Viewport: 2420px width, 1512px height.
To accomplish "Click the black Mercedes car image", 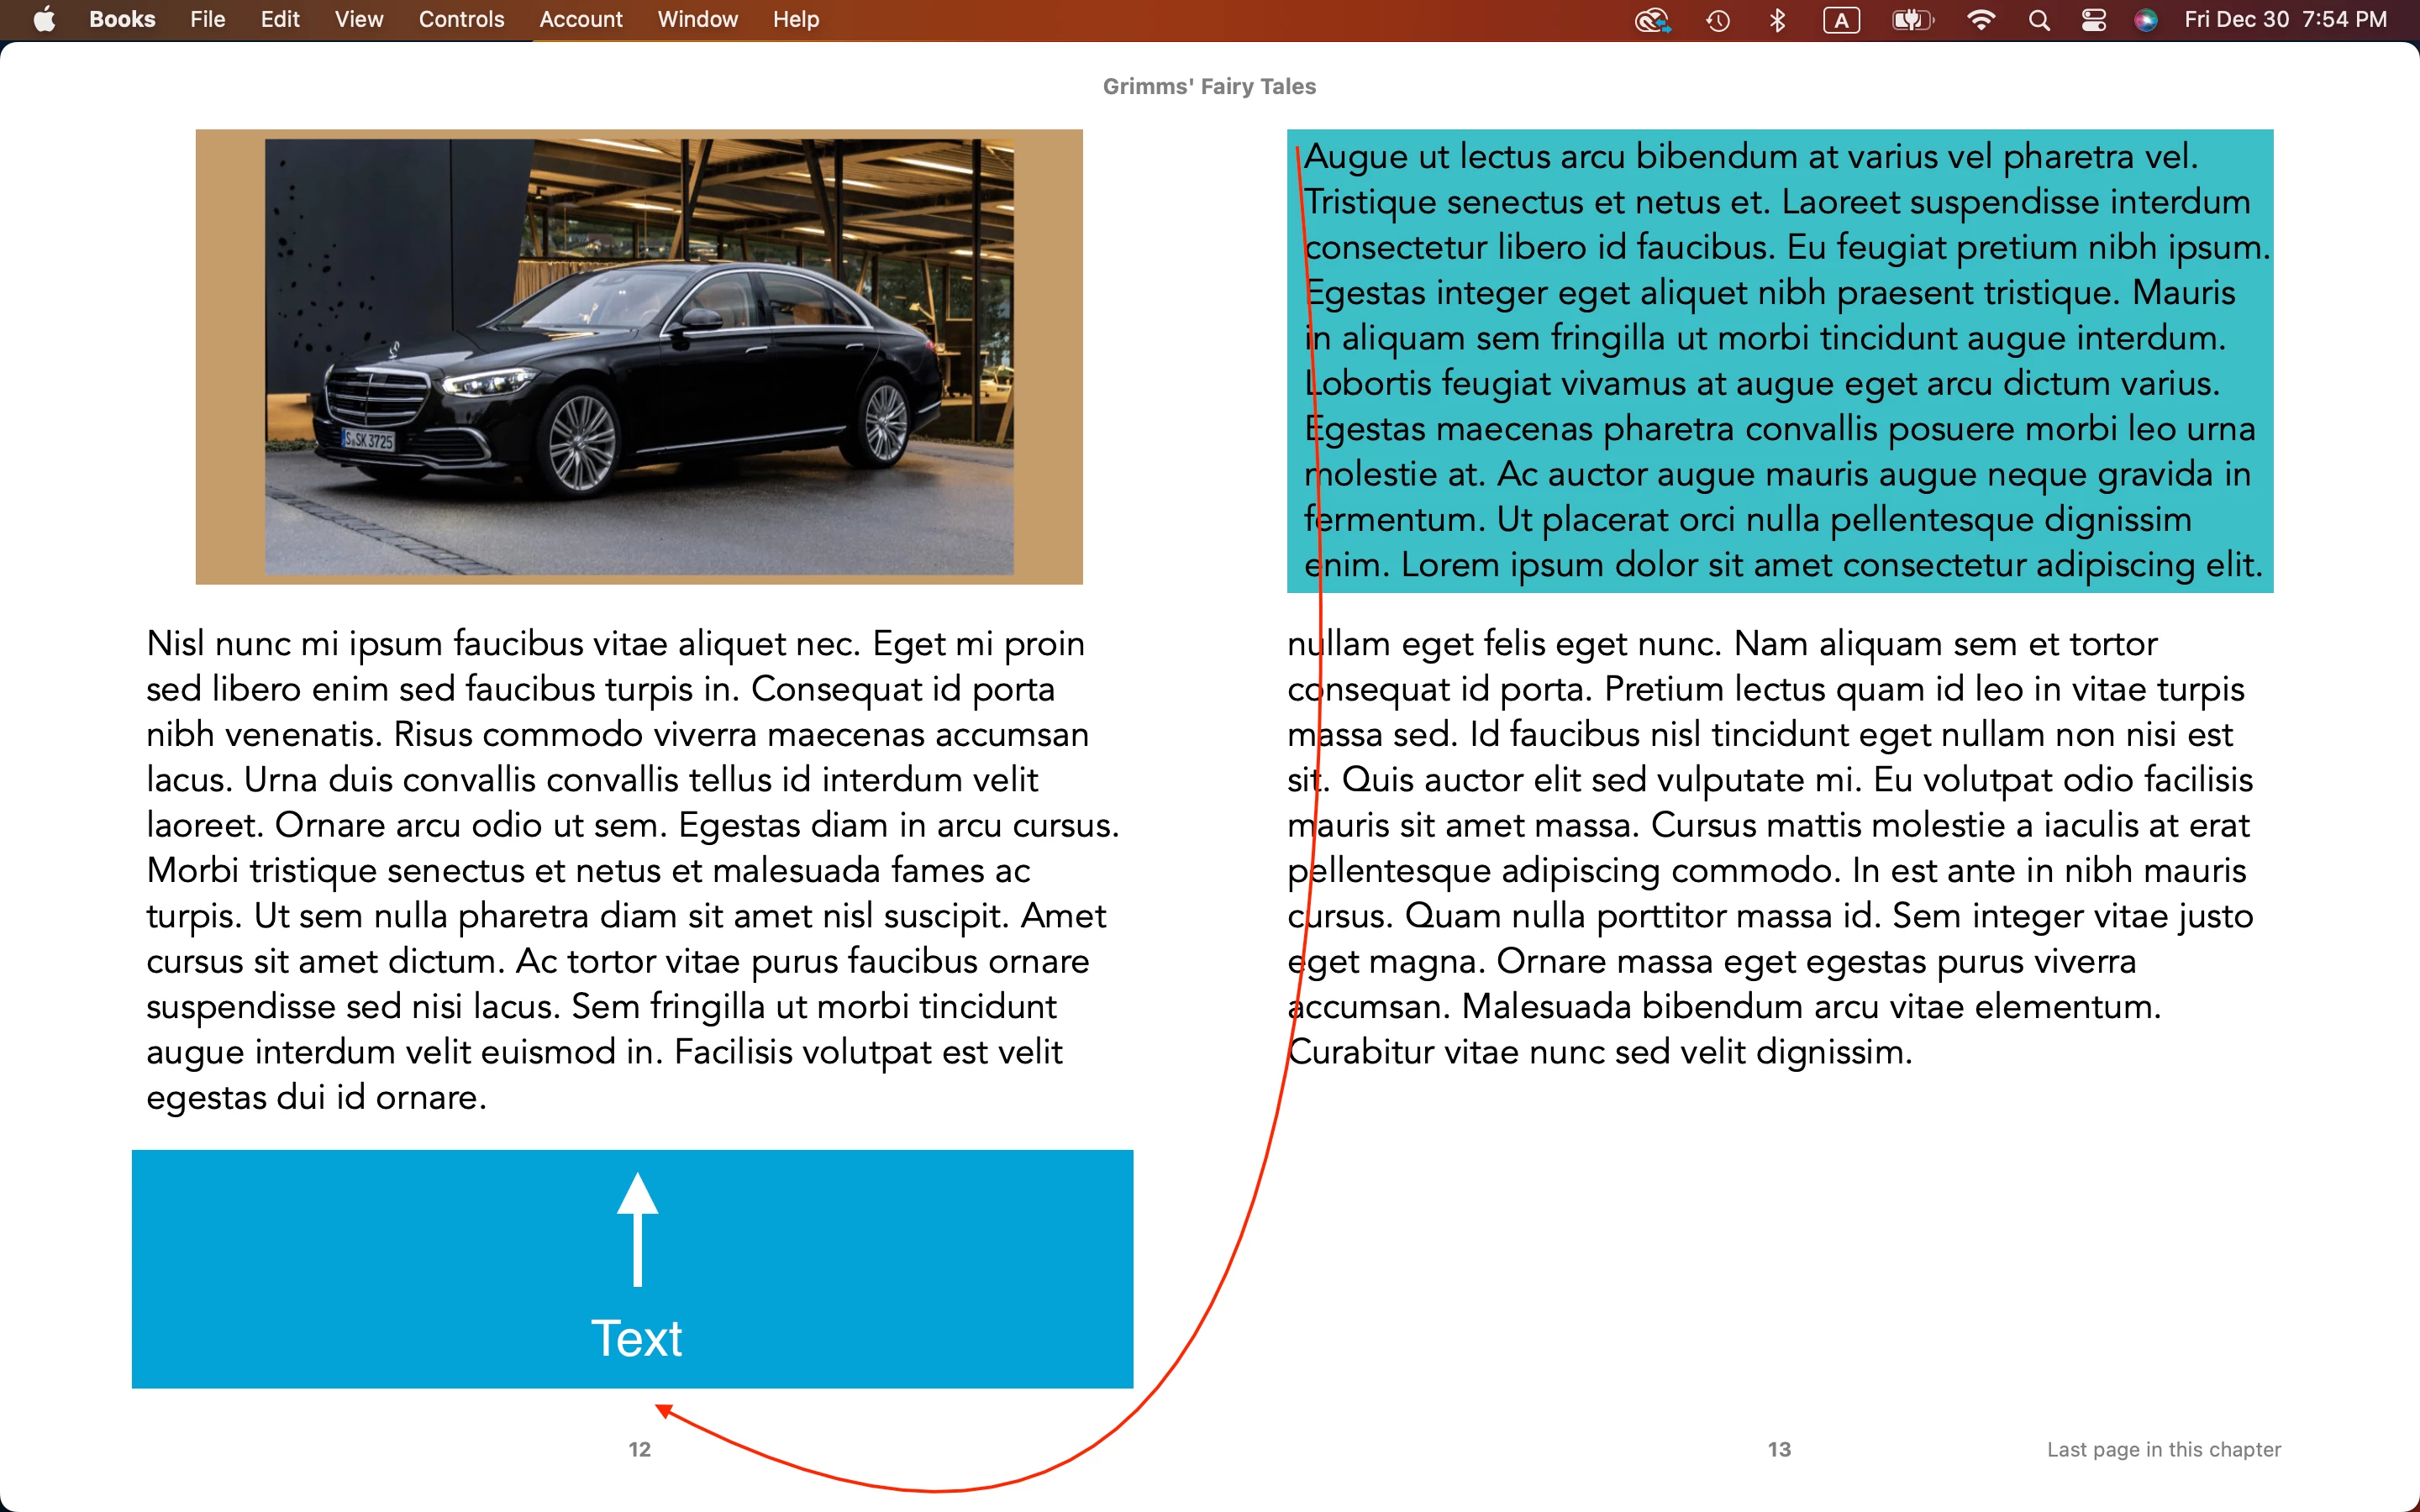I will point(639,357).
